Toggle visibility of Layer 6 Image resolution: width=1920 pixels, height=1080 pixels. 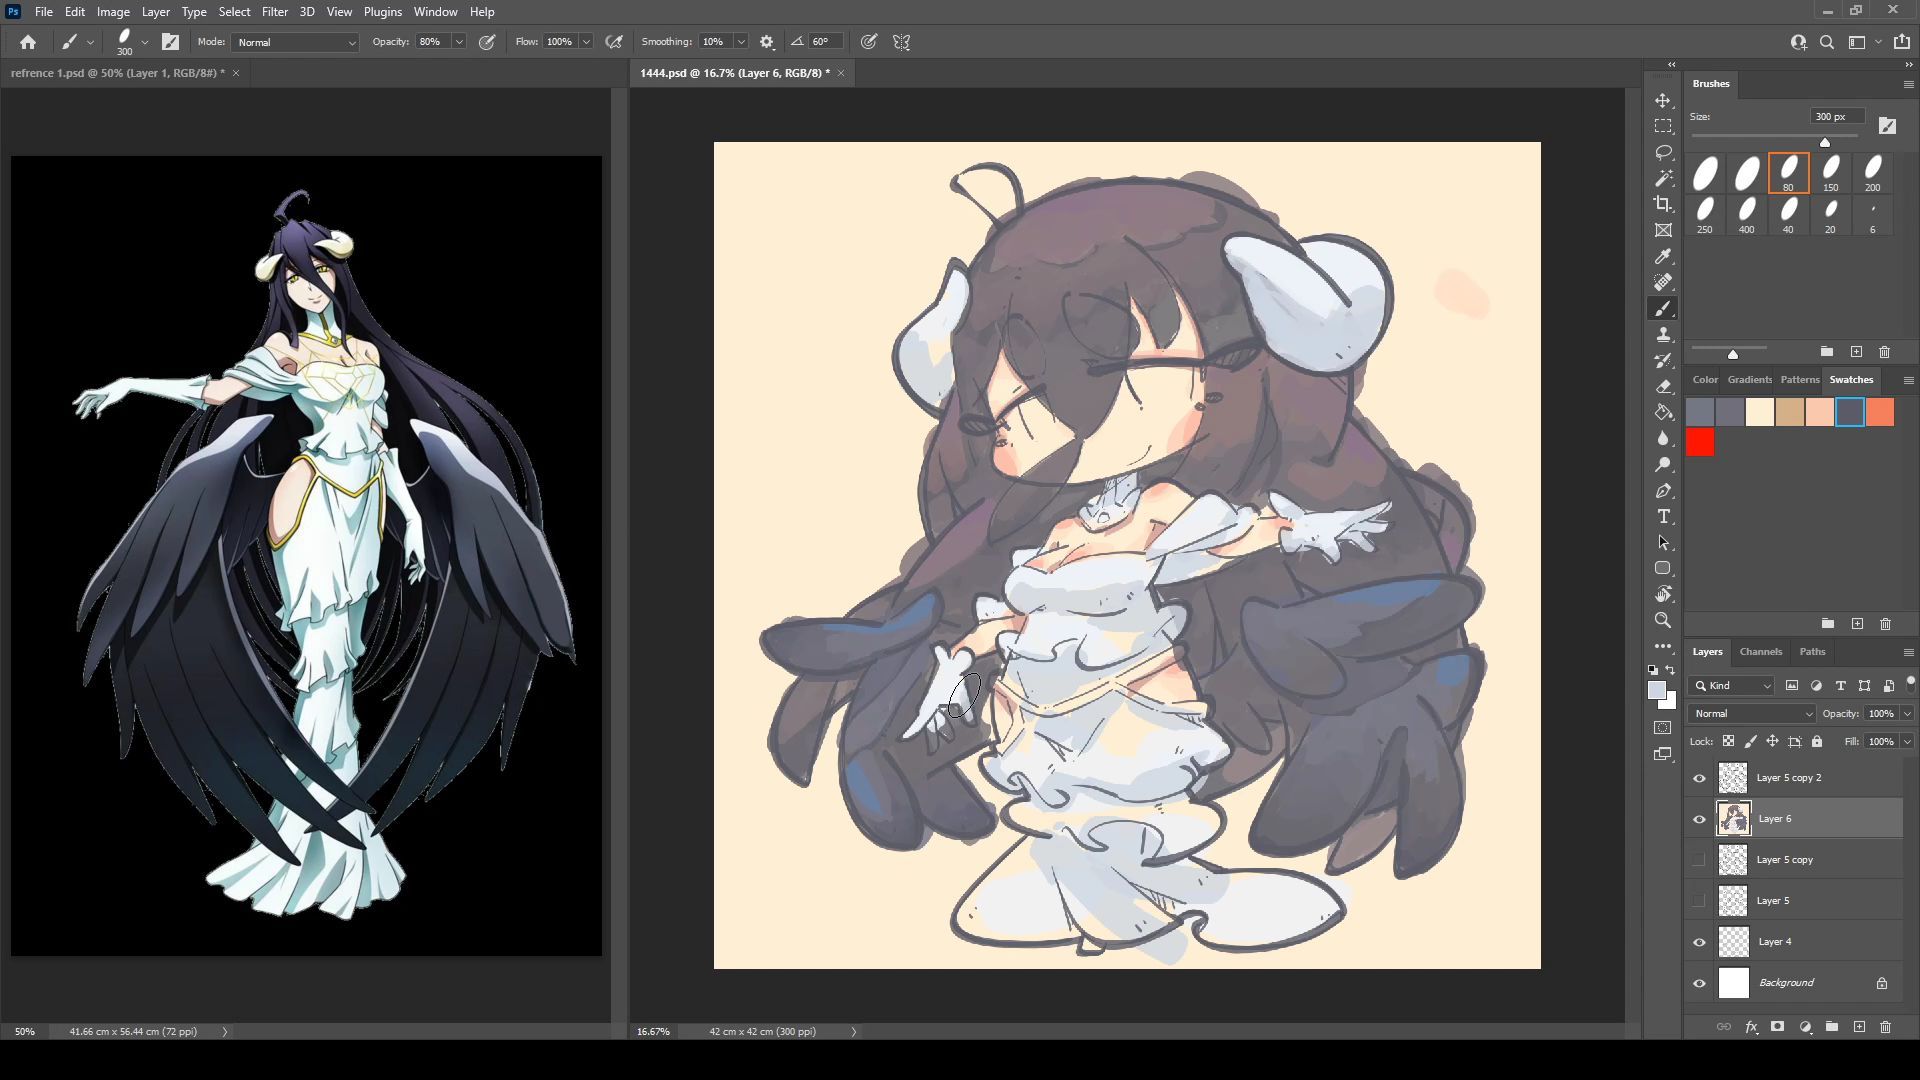pyautogui.click(x=1699, y=819)
